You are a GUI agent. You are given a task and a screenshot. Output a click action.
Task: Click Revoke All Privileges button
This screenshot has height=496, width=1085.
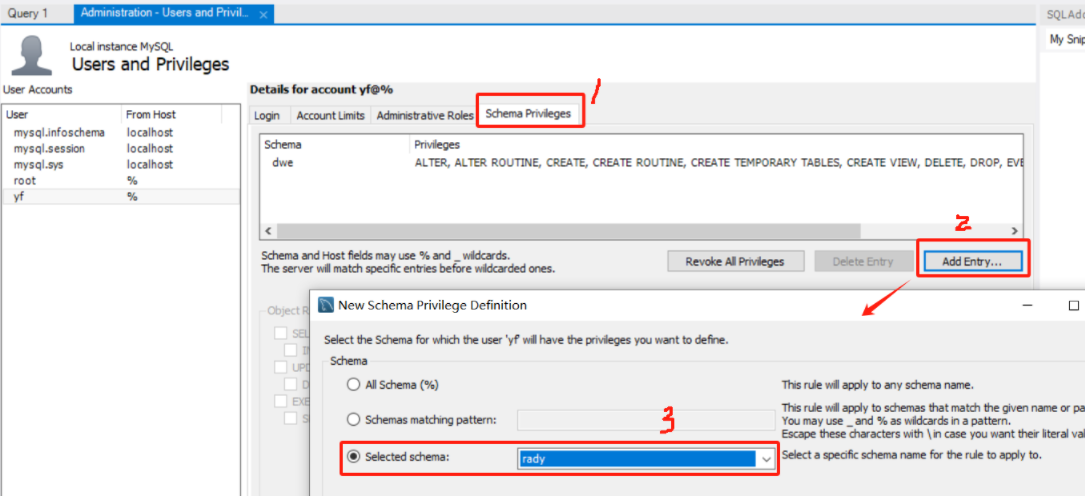(735, 261)
